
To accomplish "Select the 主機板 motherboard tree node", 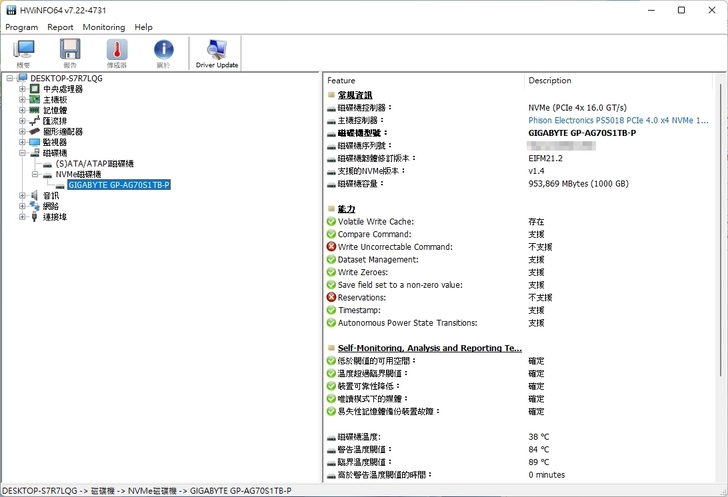I will (56, 100).
